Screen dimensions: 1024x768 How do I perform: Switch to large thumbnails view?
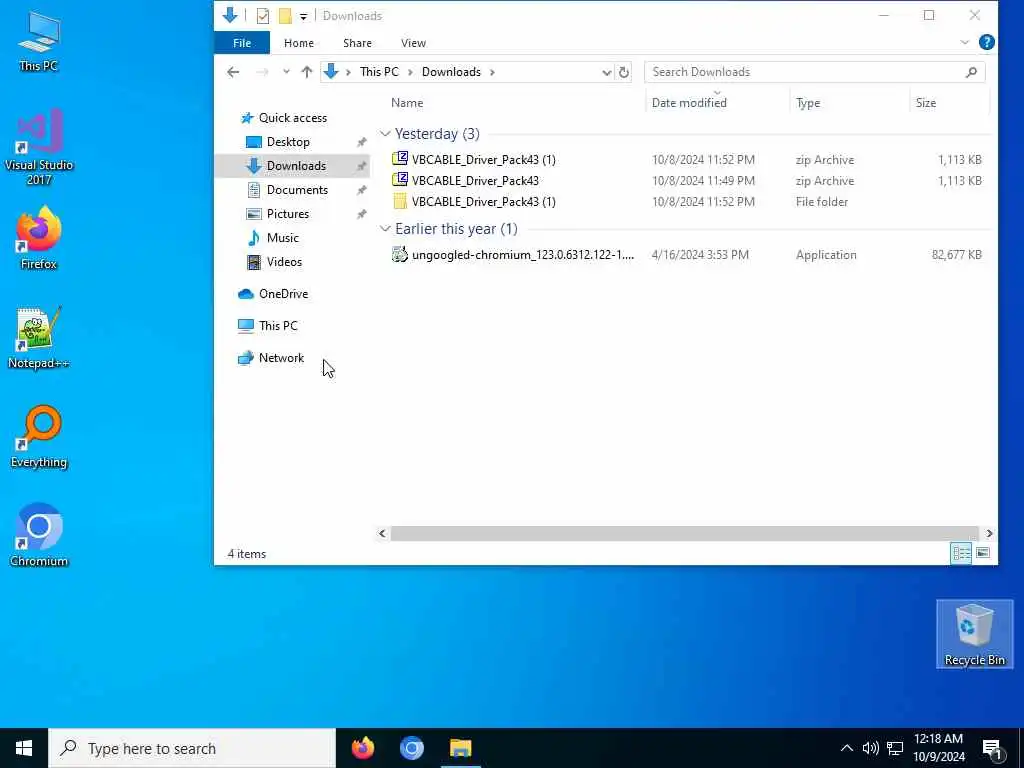point(983,554)
